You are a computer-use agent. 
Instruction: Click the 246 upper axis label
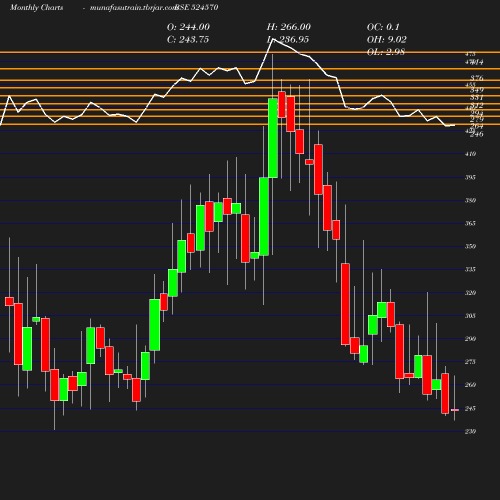(477, 134)
